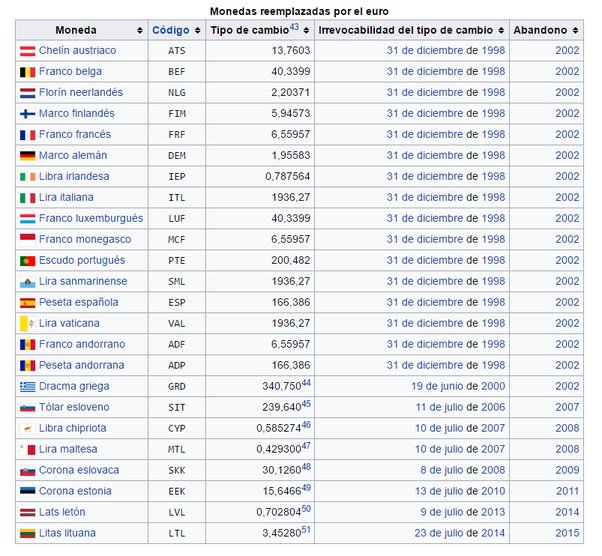
Task: Click the Lithuanian flag icon
Action: coord(28,533)
